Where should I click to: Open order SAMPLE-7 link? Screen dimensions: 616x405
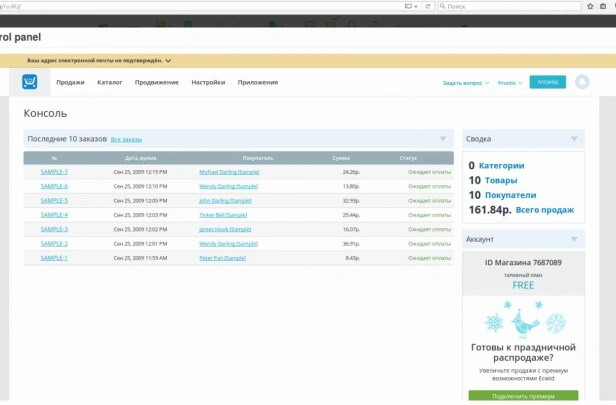54,172
